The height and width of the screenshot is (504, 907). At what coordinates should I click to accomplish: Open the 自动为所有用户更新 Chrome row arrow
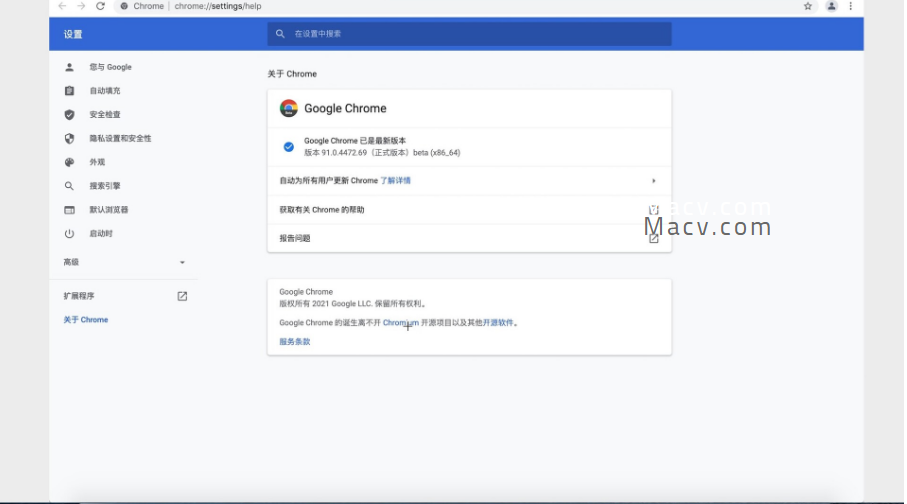pyautogui.click(x=654, y=181)
